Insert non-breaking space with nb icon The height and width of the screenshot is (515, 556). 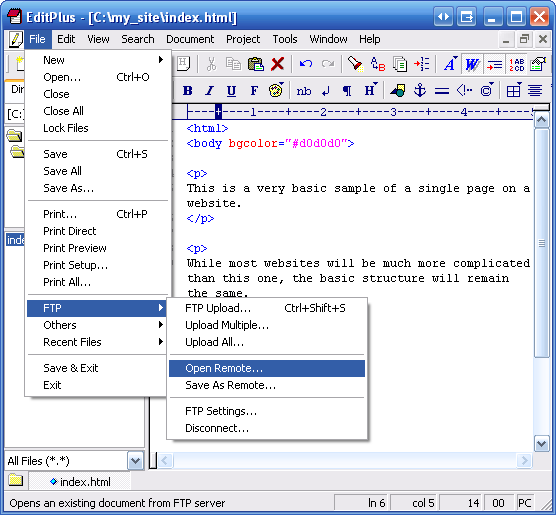tap(304, 91)
